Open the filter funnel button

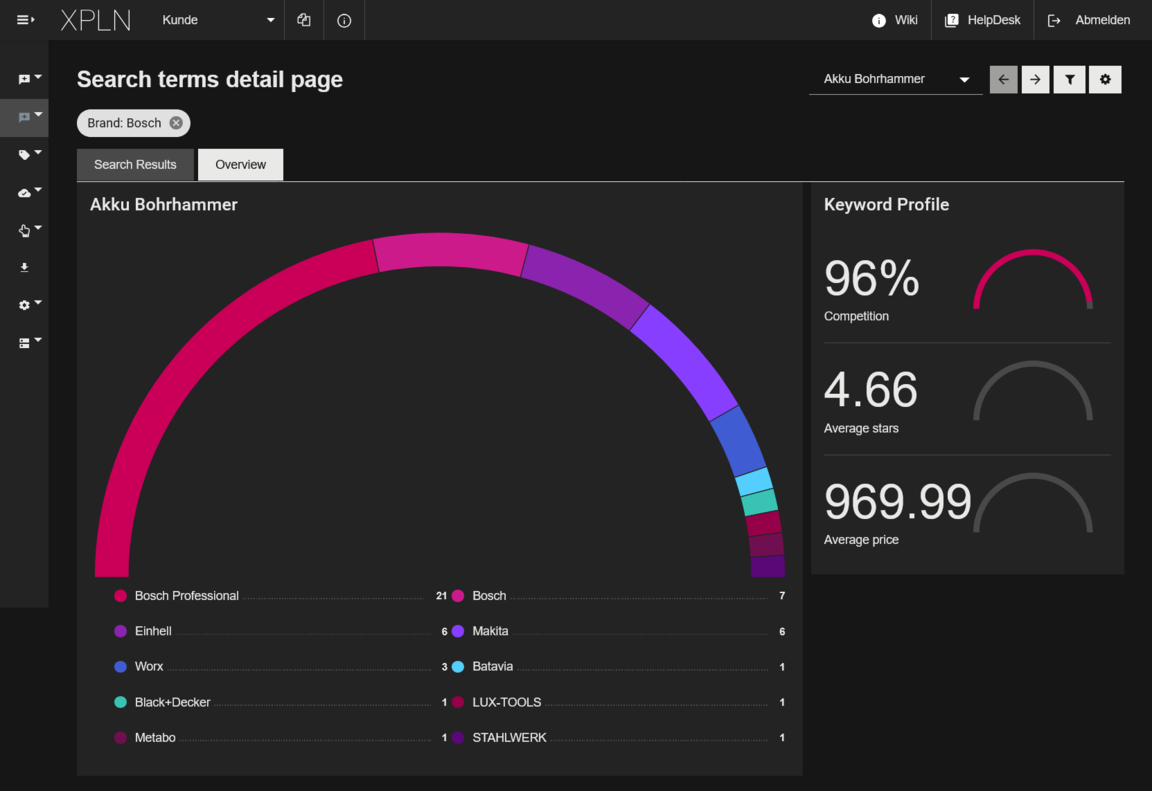1070,79
